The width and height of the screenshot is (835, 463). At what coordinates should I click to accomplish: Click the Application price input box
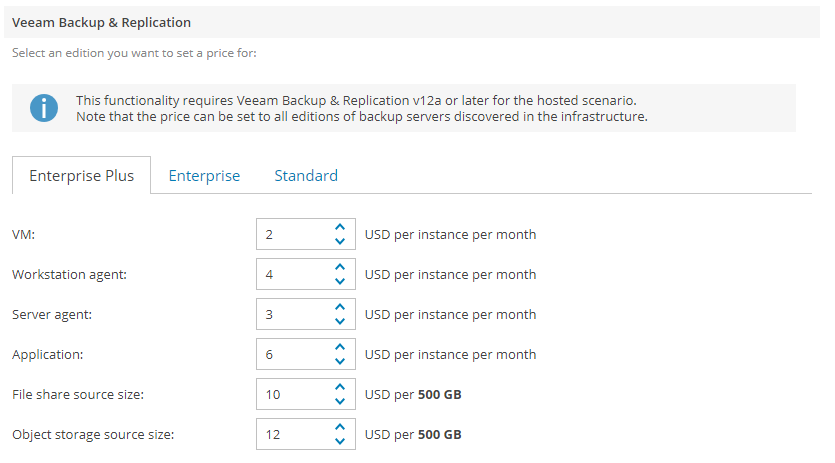[292, 355]
